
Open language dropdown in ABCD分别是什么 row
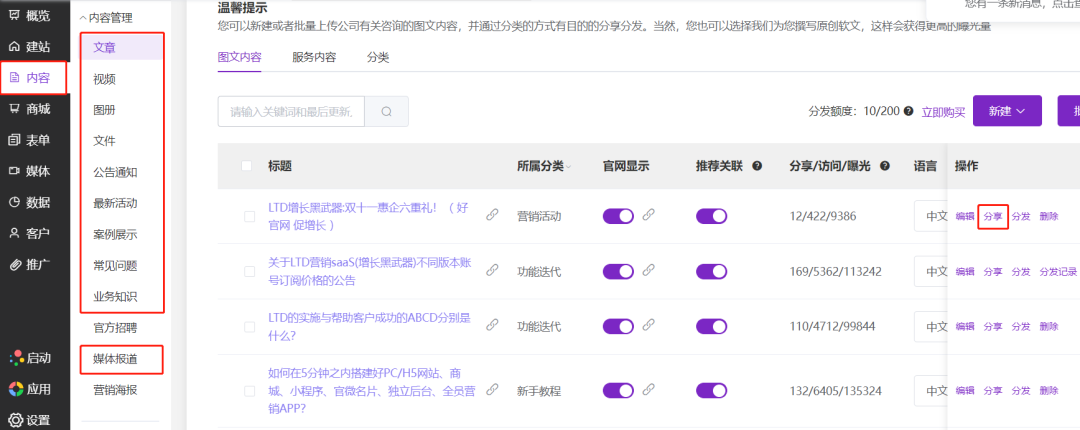point(931,327)
